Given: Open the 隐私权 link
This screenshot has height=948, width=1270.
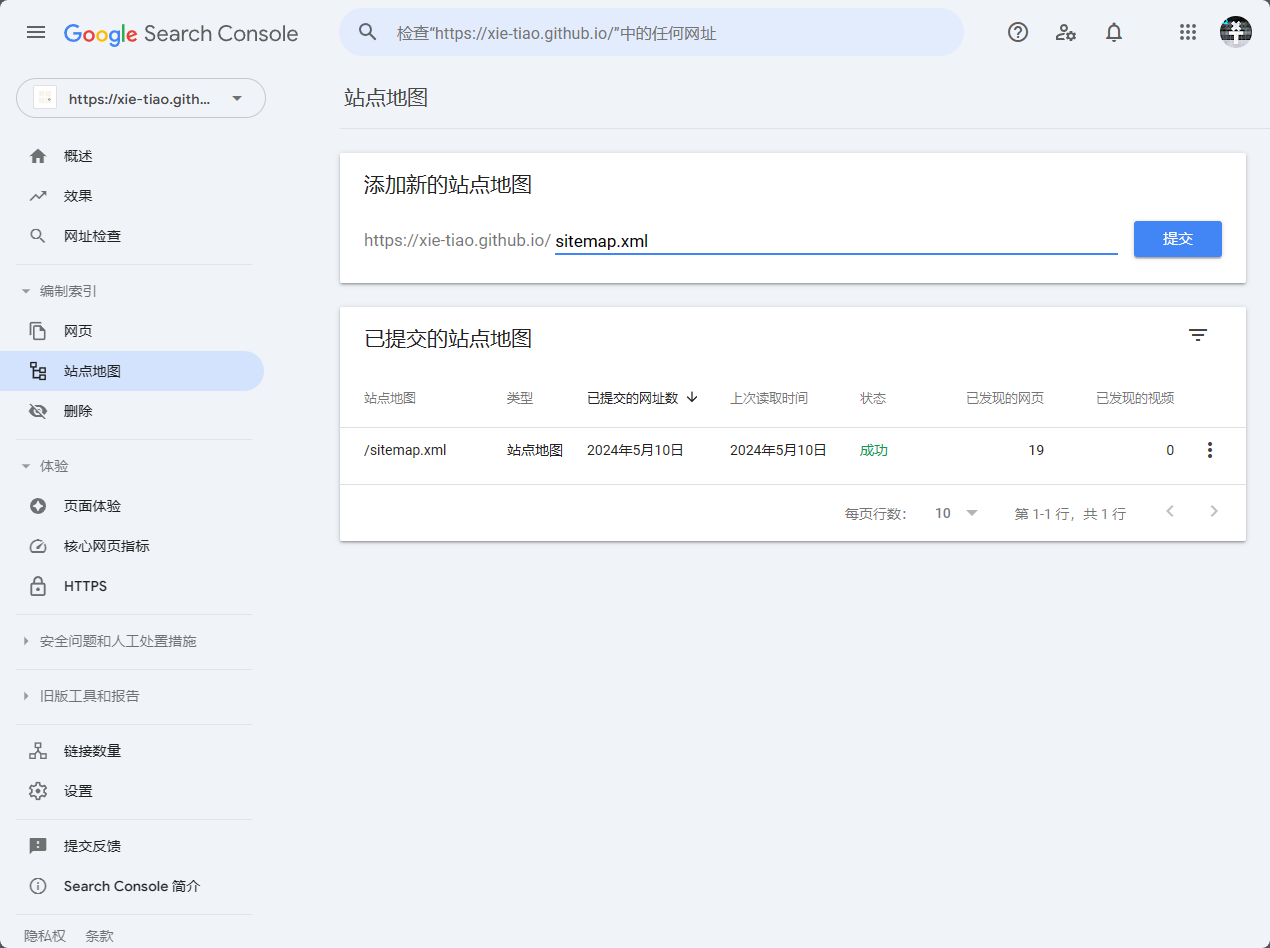Looking at the screenshot, I should (45, 936).
